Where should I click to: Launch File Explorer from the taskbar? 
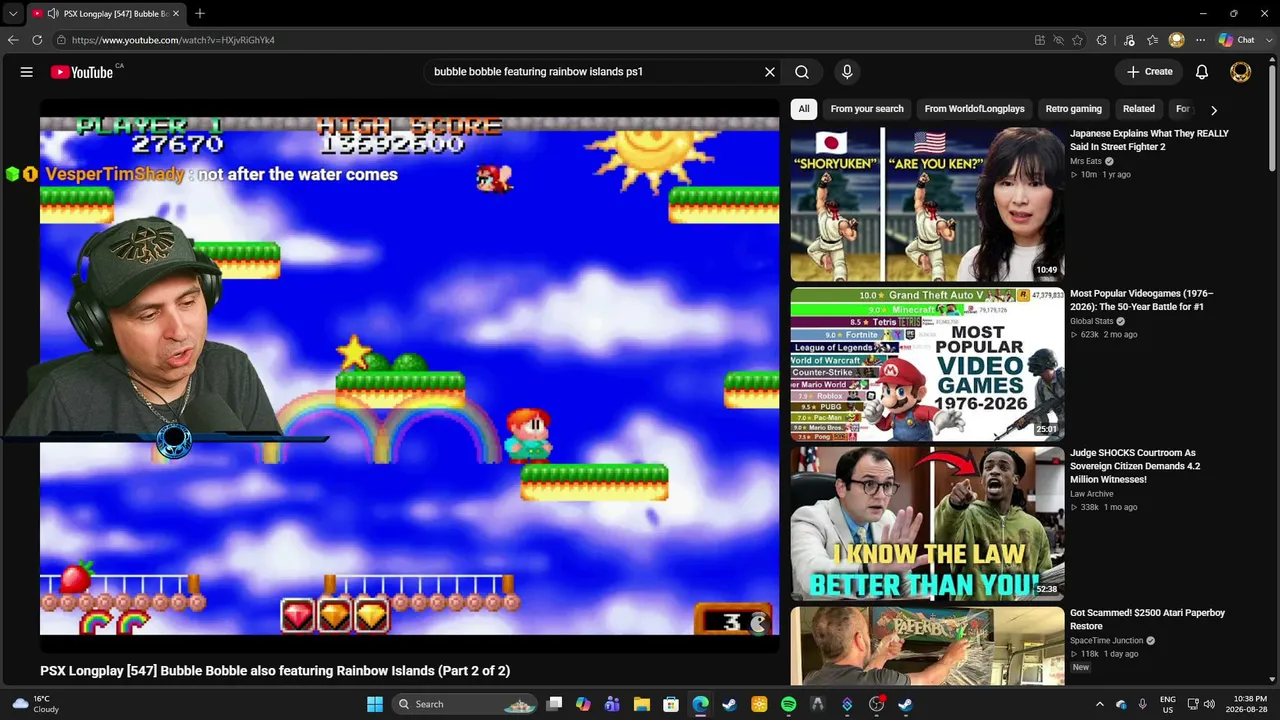[x=642, y=704]
